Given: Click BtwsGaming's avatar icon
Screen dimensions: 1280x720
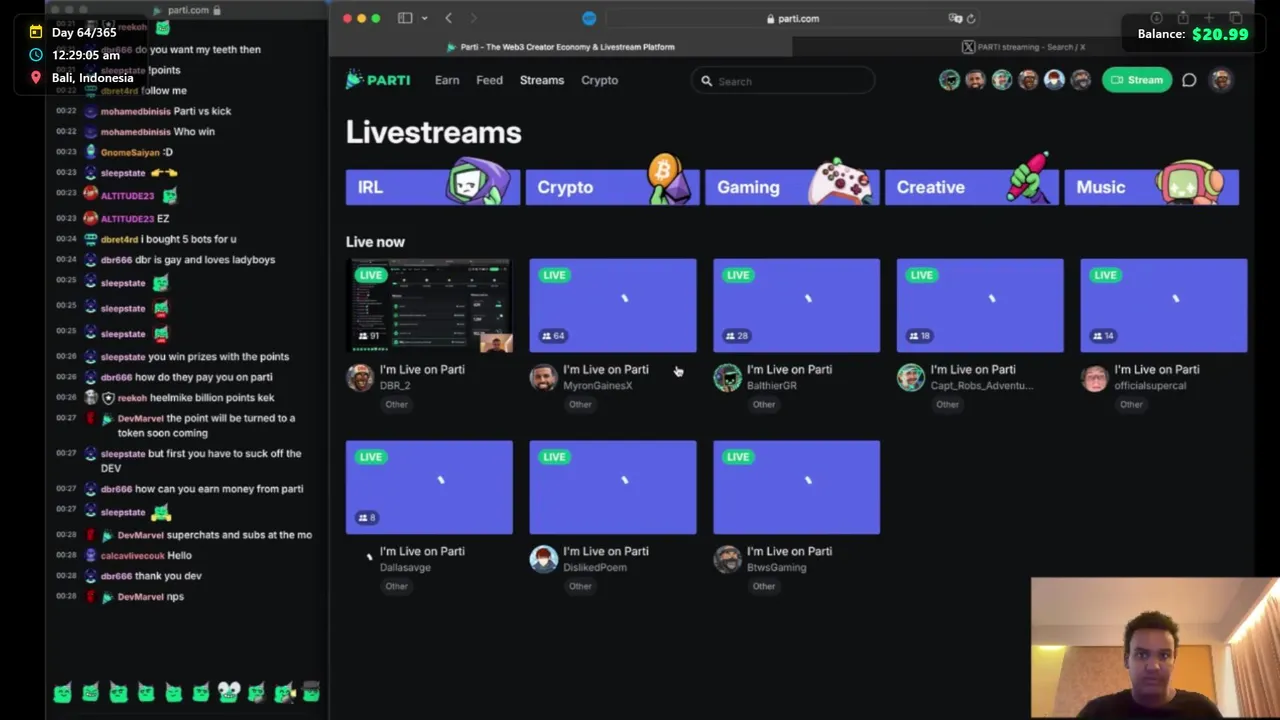Looking at the screenshot, I should pos(727,560).
